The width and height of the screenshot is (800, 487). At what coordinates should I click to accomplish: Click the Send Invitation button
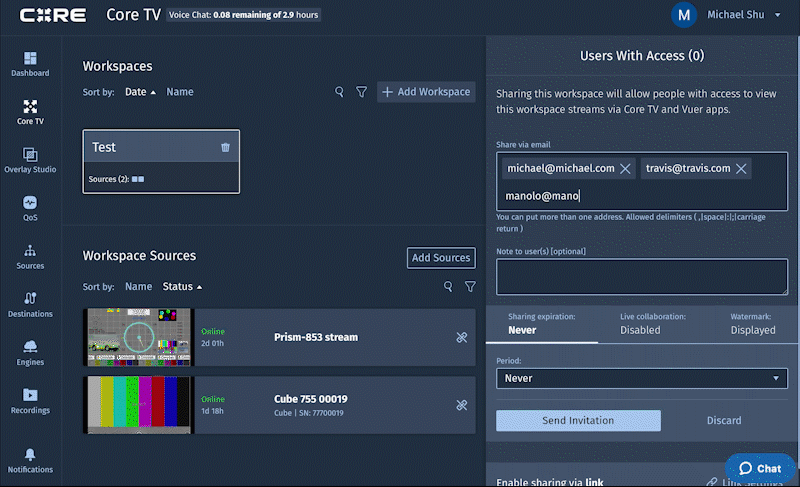coord(578,421)
